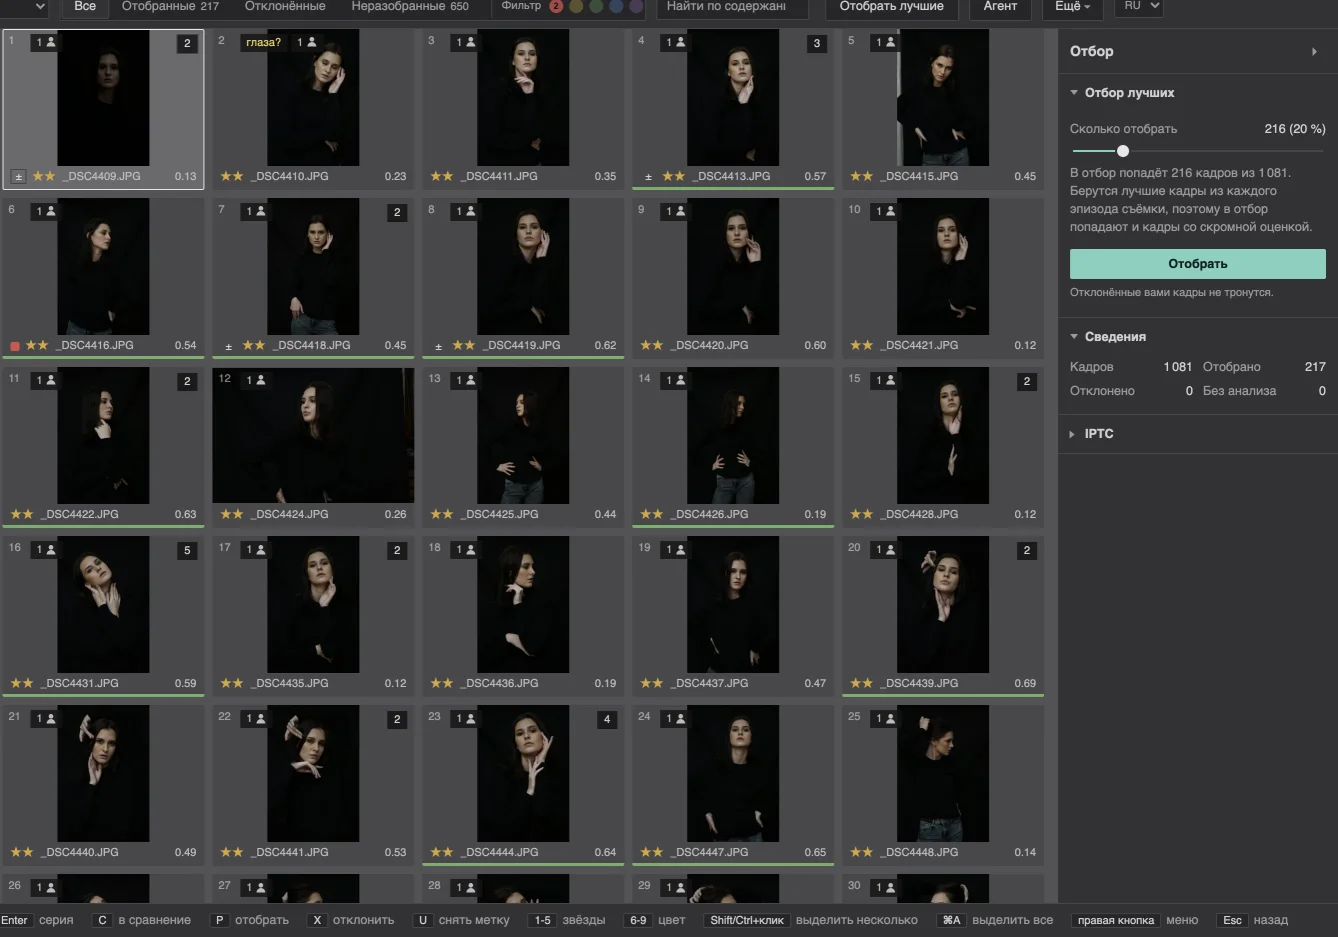Click the "216 (20 %)" selection count value
1338x937 pixels.
[x=1295, y=129]
